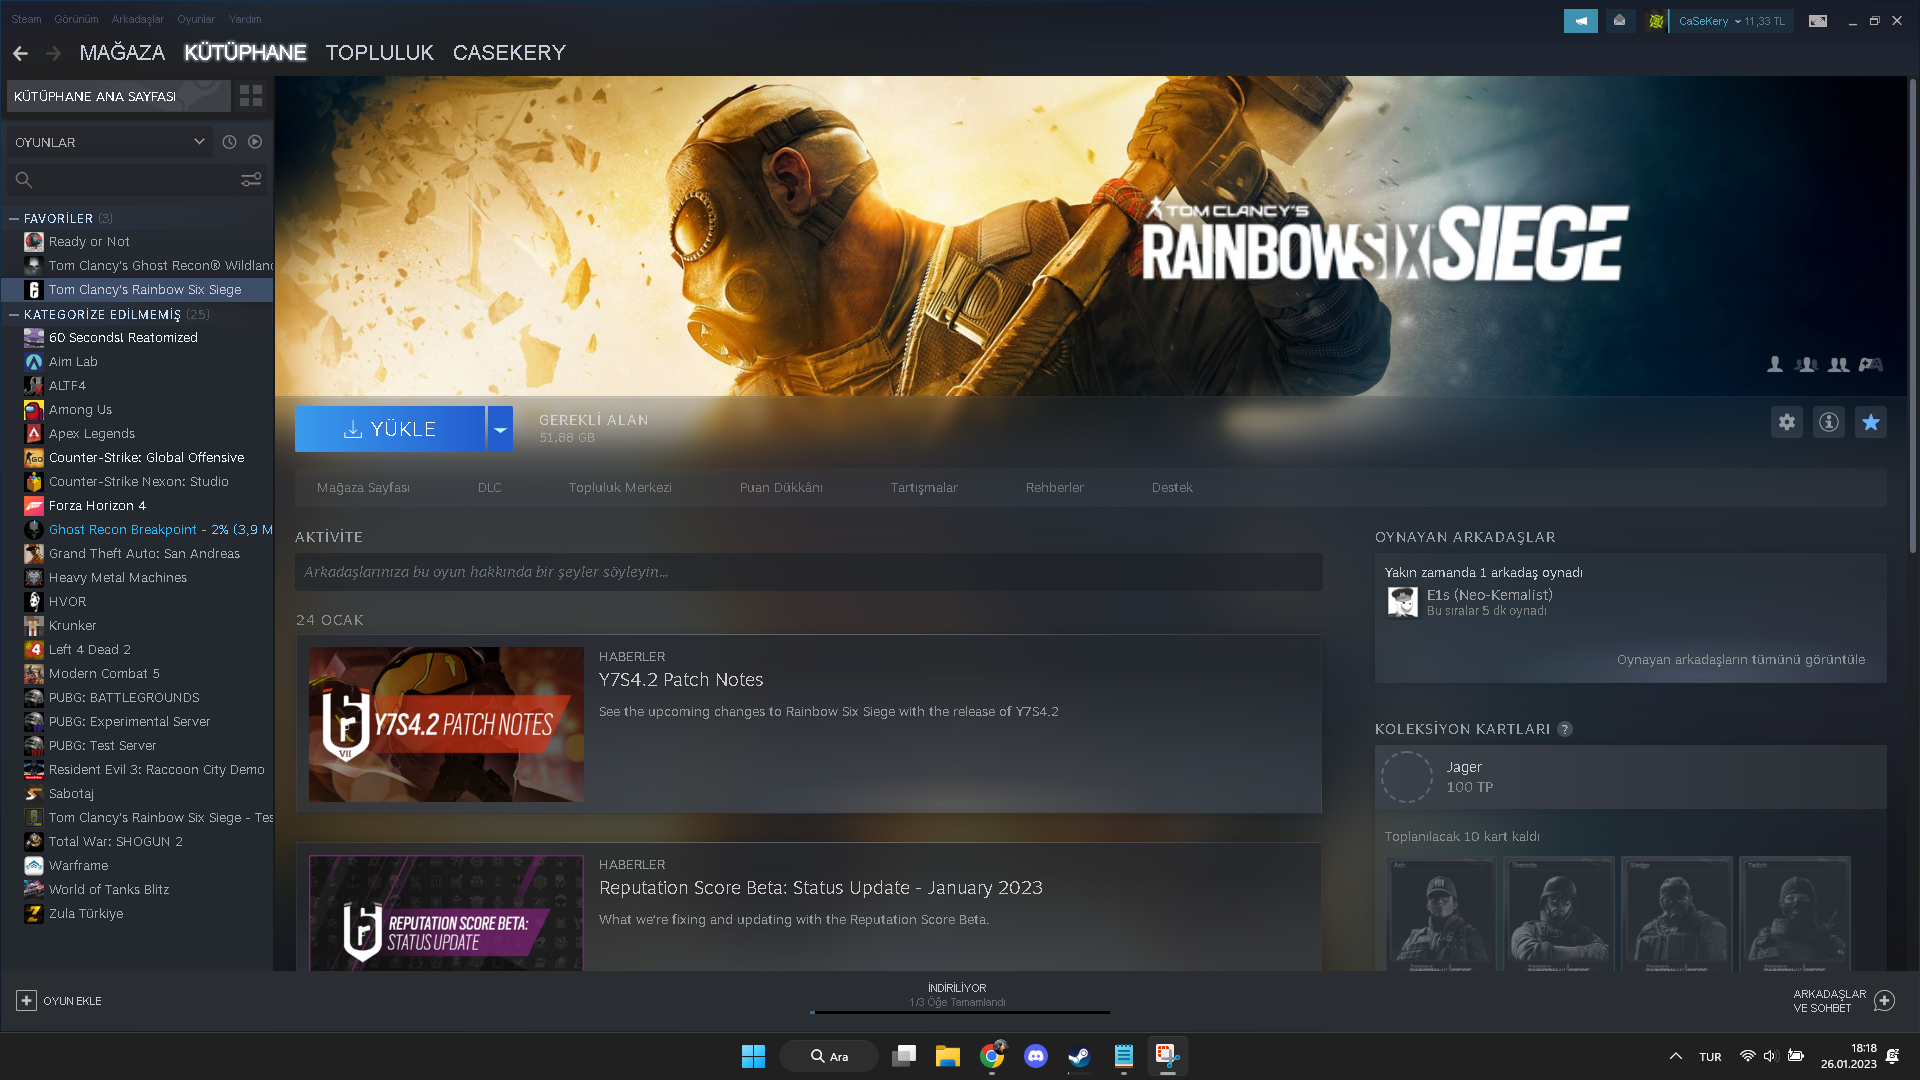
Task: Open the Oyunlar menu
Action: click(x=196, y=19)
